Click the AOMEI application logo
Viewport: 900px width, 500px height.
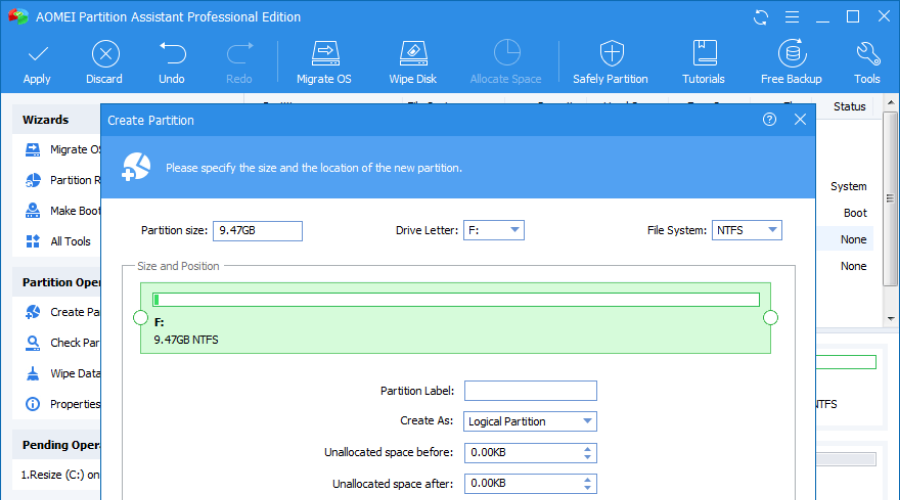(18, 17)
